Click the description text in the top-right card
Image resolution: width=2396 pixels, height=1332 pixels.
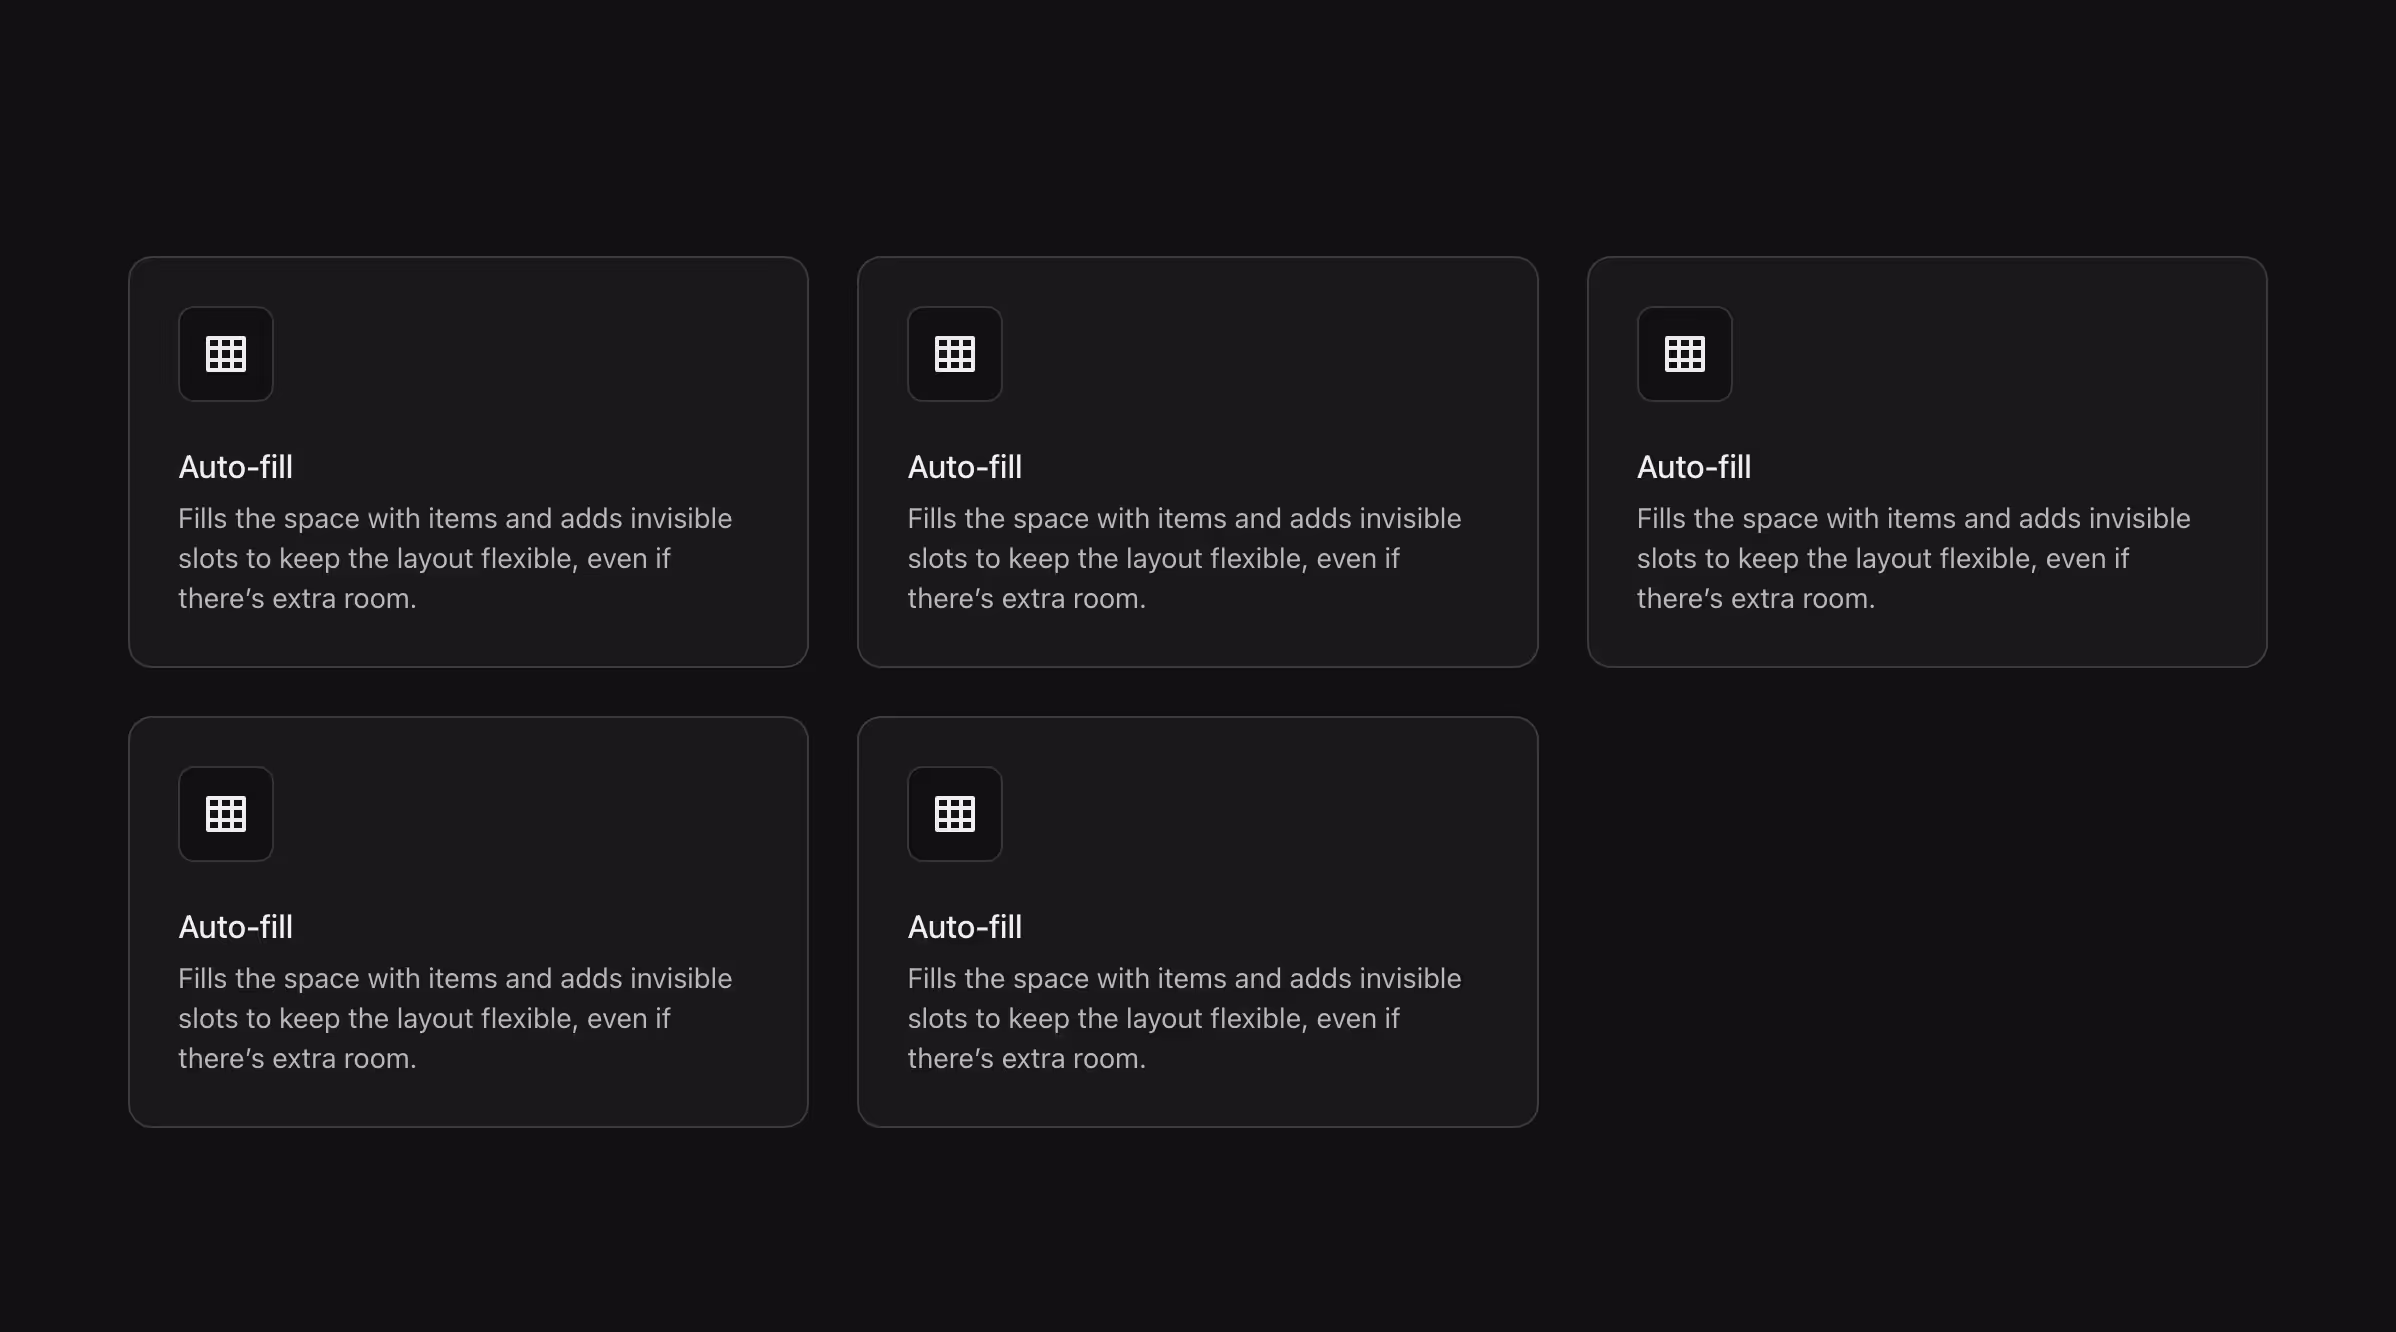coord(1913,558)
